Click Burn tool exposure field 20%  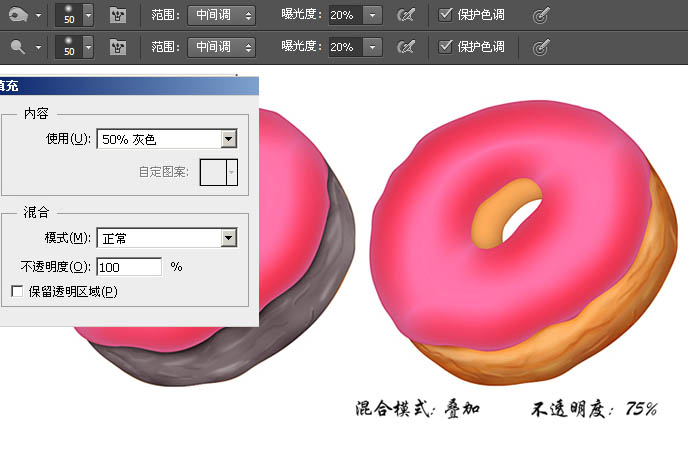[345, 15]
